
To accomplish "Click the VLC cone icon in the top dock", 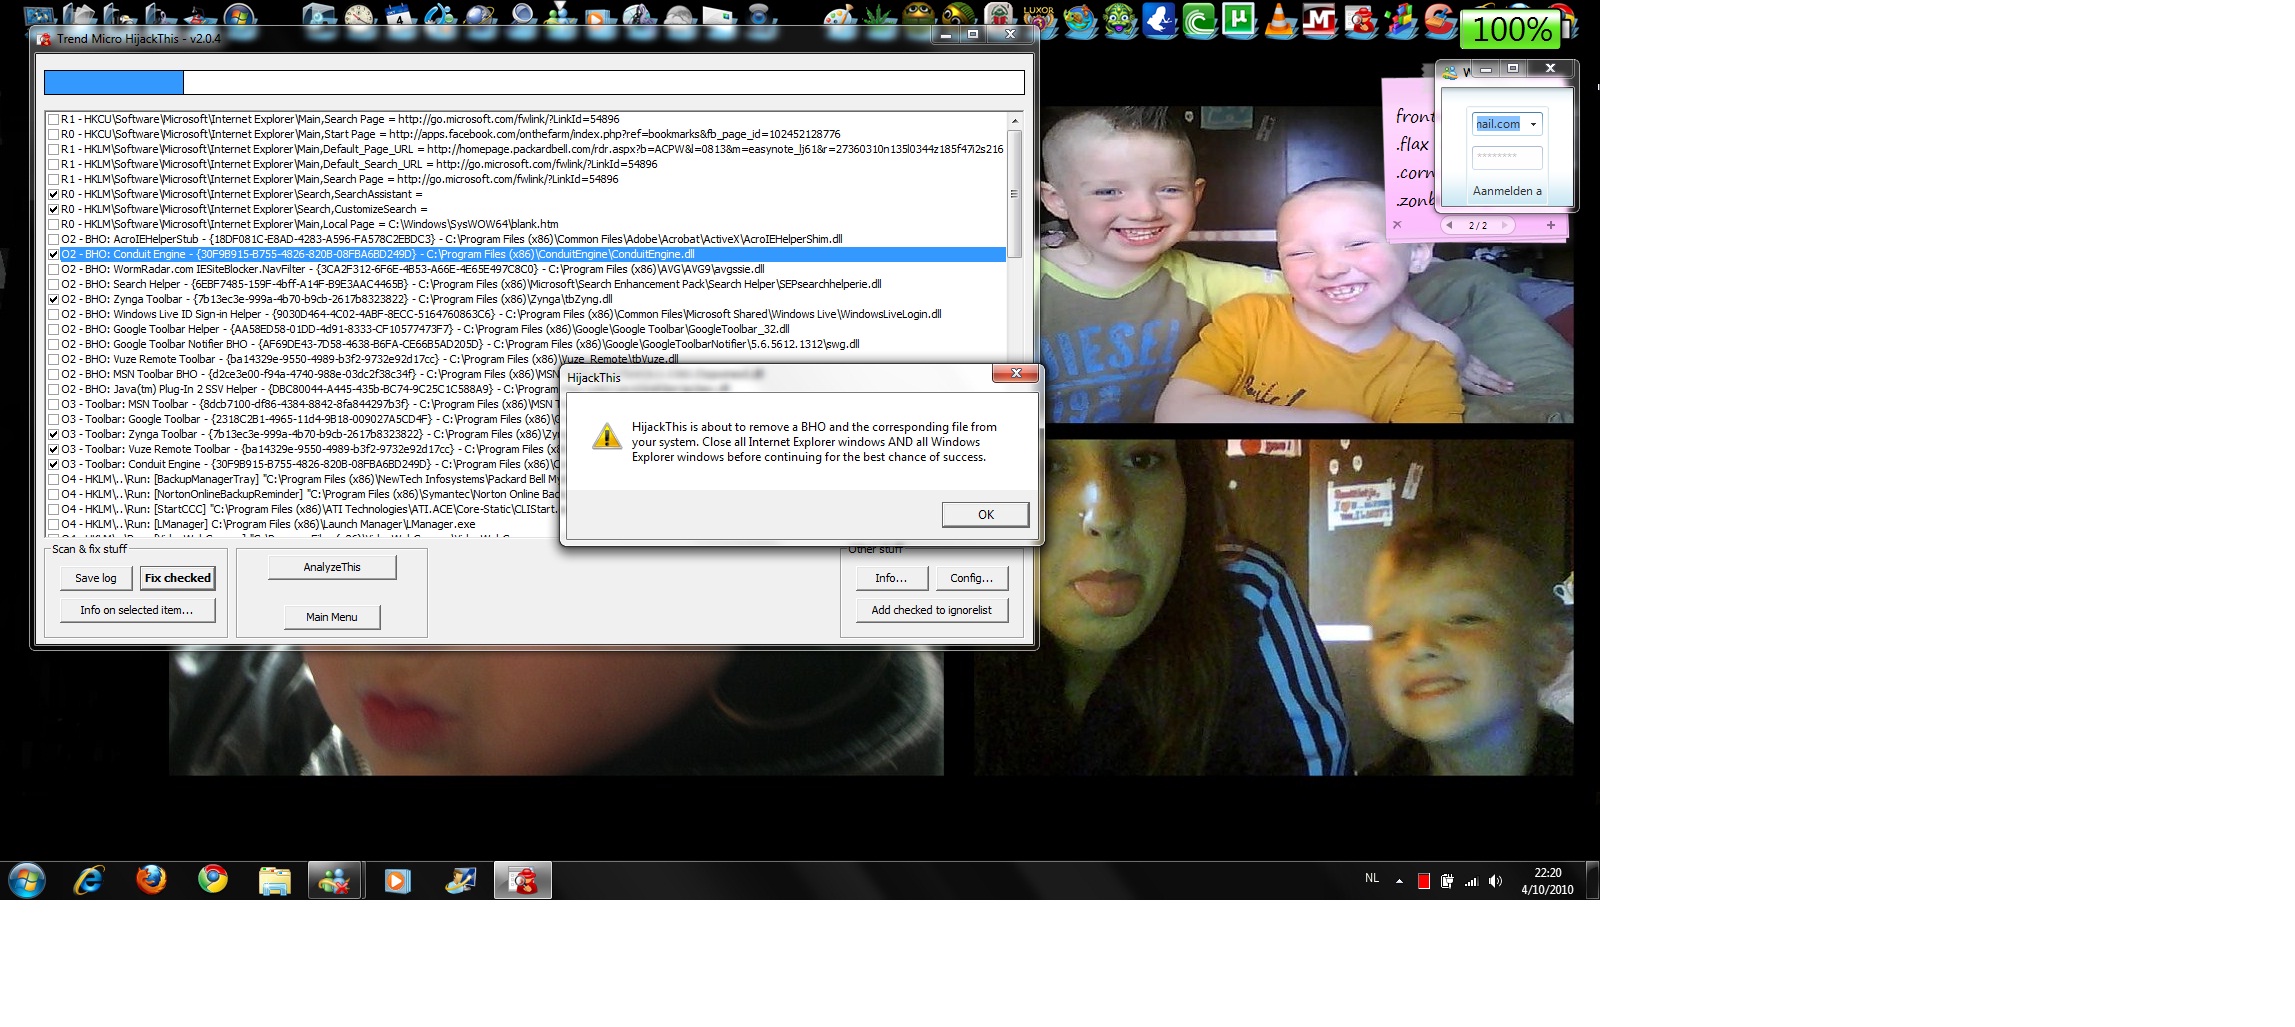I will click(1279, 21).
